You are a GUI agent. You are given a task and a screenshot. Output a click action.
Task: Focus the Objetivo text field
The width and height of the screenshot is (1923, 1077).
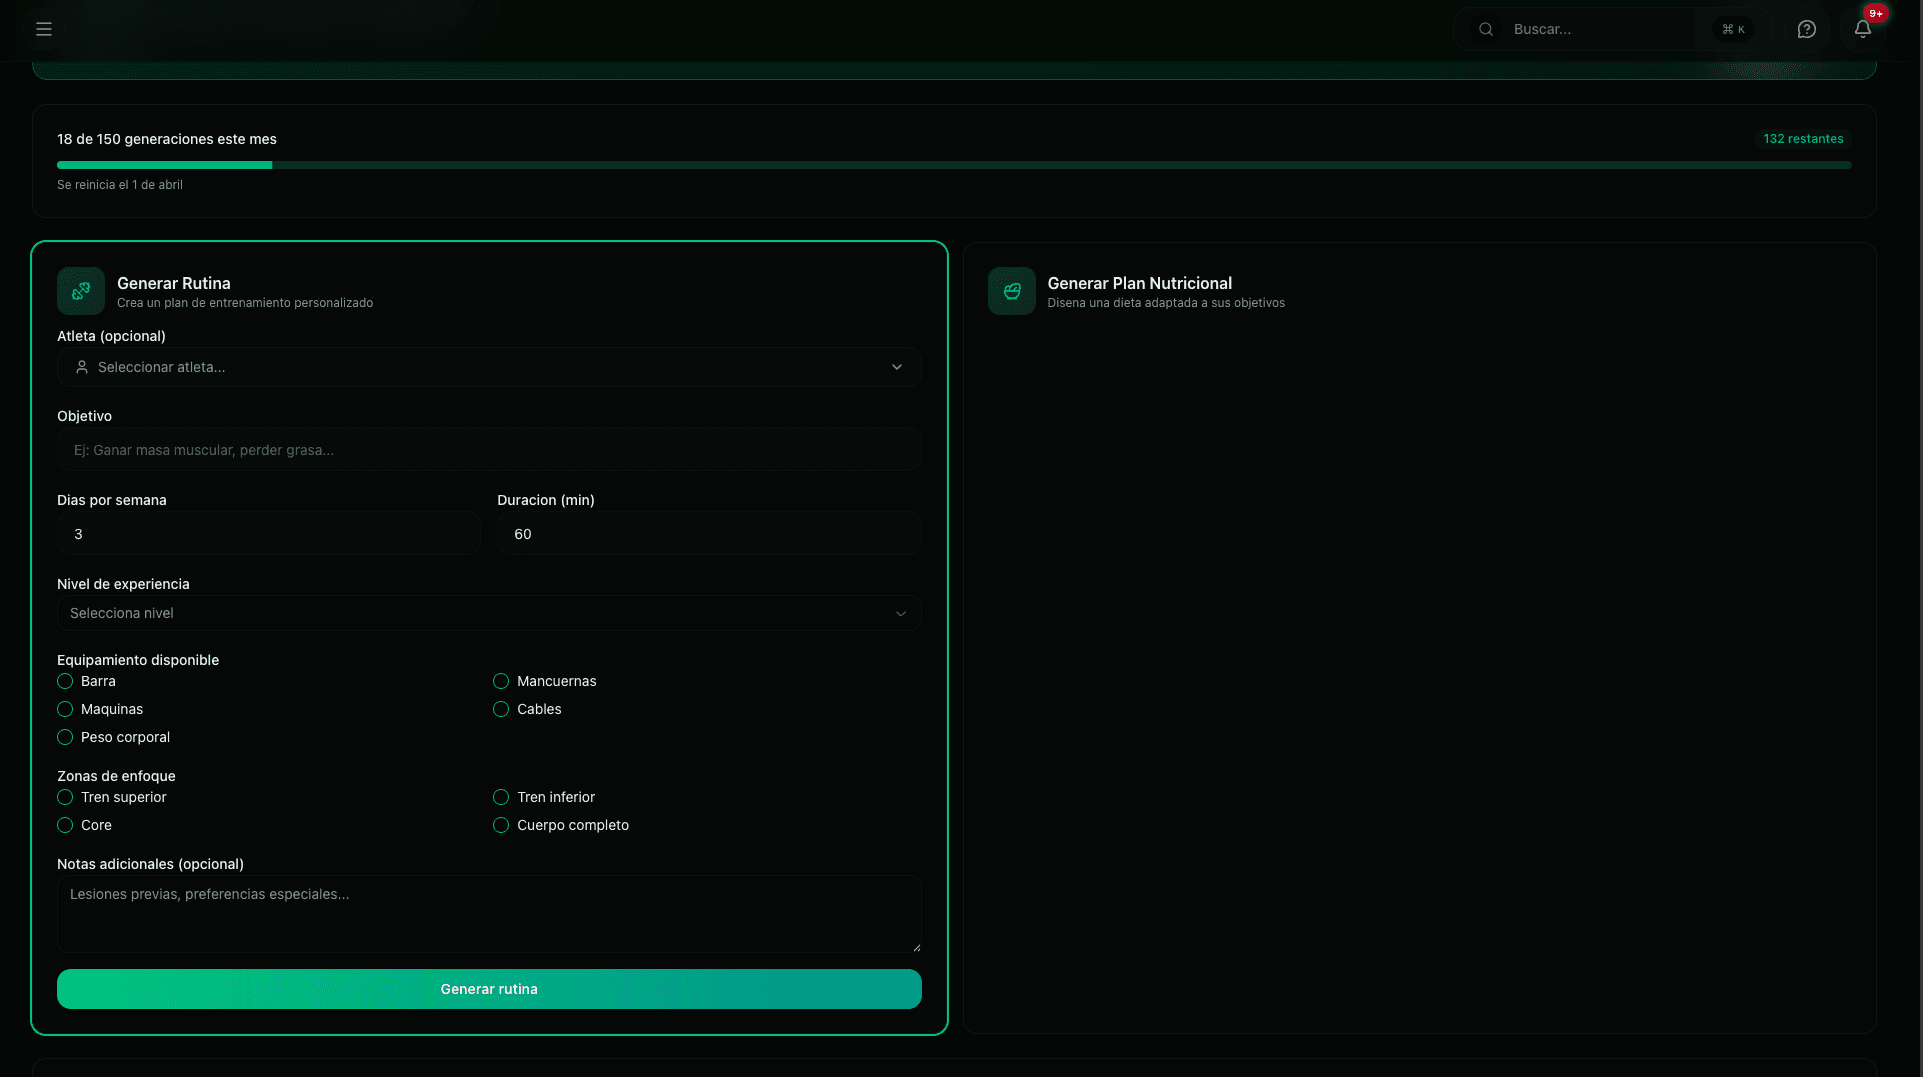coord(489,450)
